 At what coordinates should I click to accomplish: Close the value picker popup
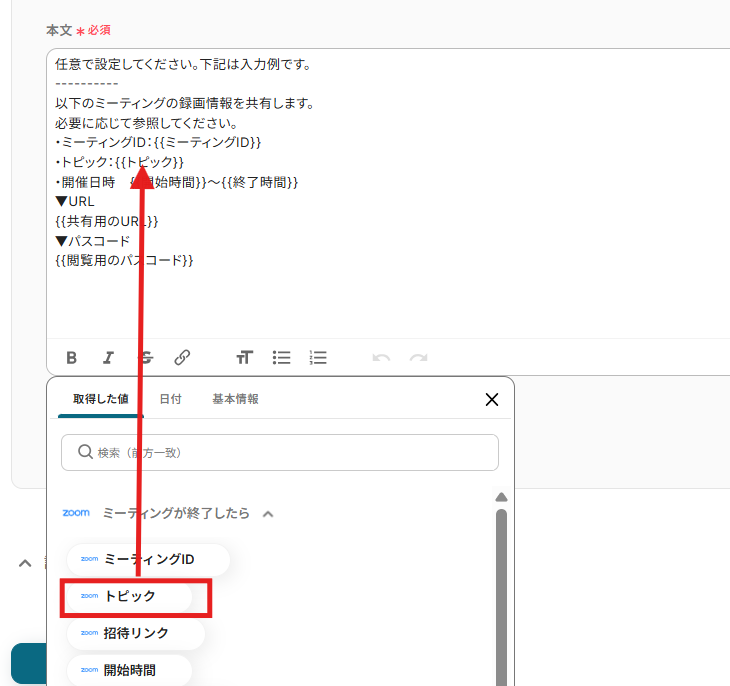point(491,399)
